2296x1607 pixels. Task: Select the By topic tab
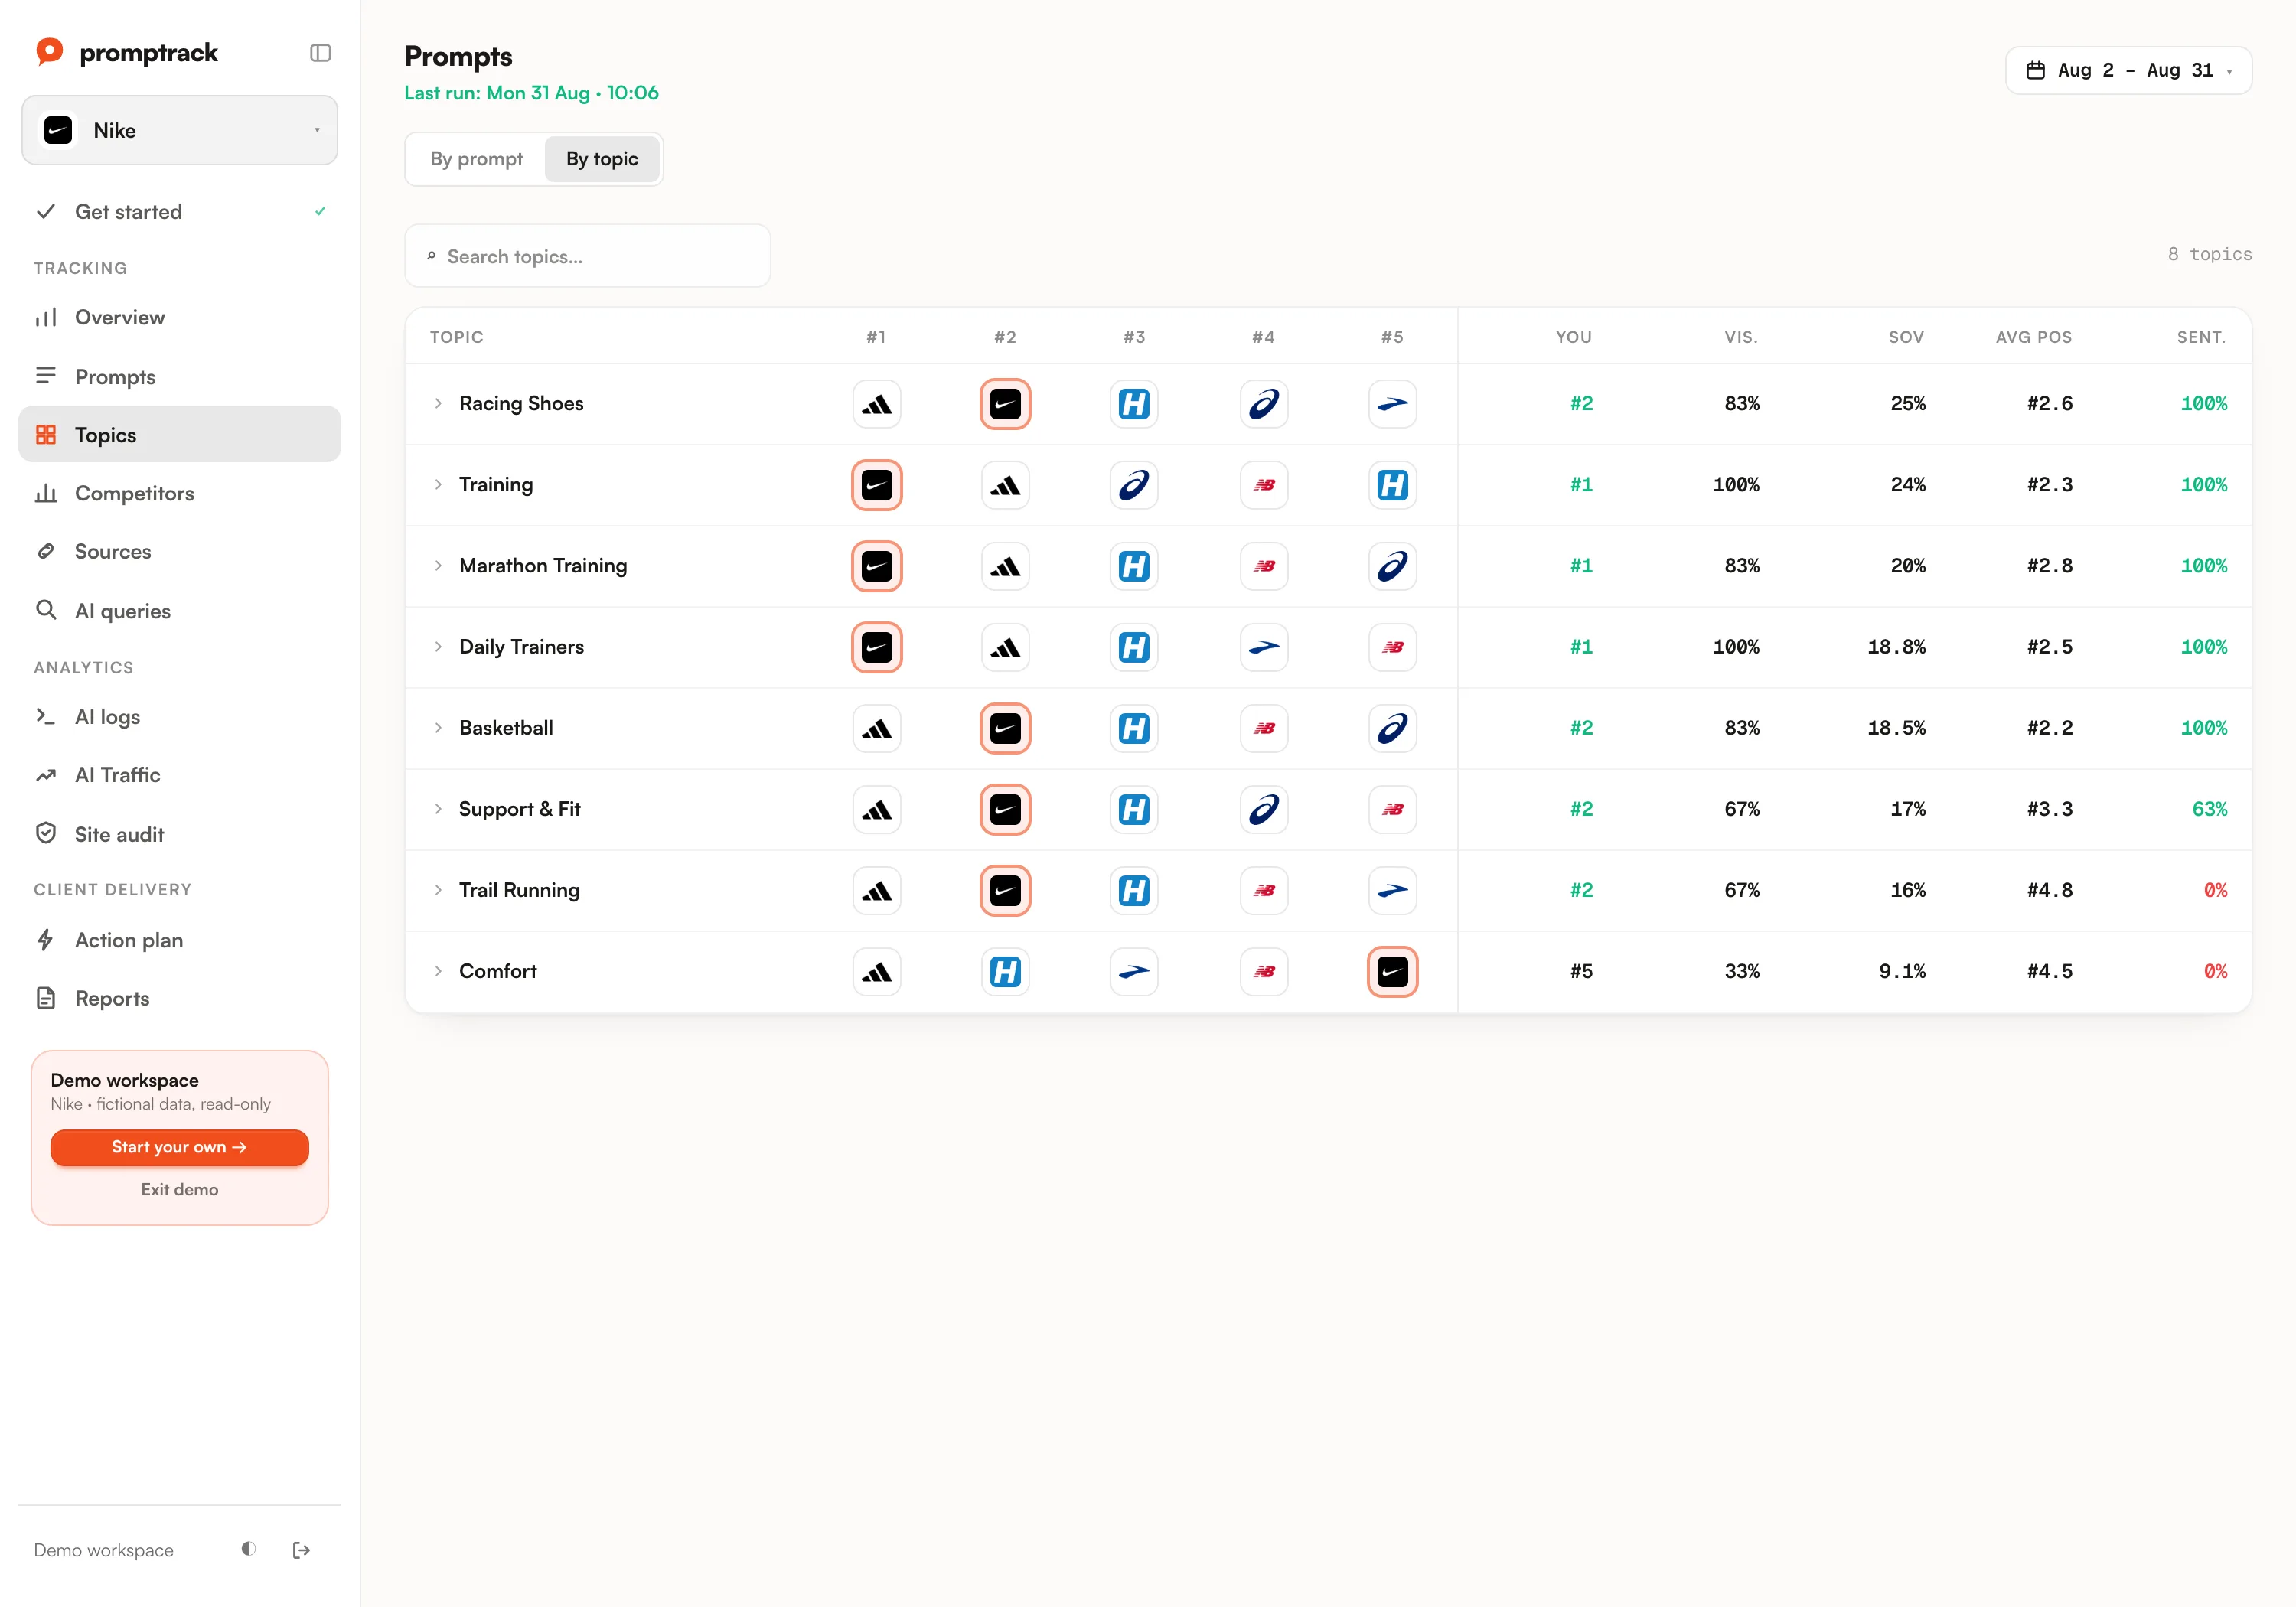pyautogui.click(x=602, y=159)
